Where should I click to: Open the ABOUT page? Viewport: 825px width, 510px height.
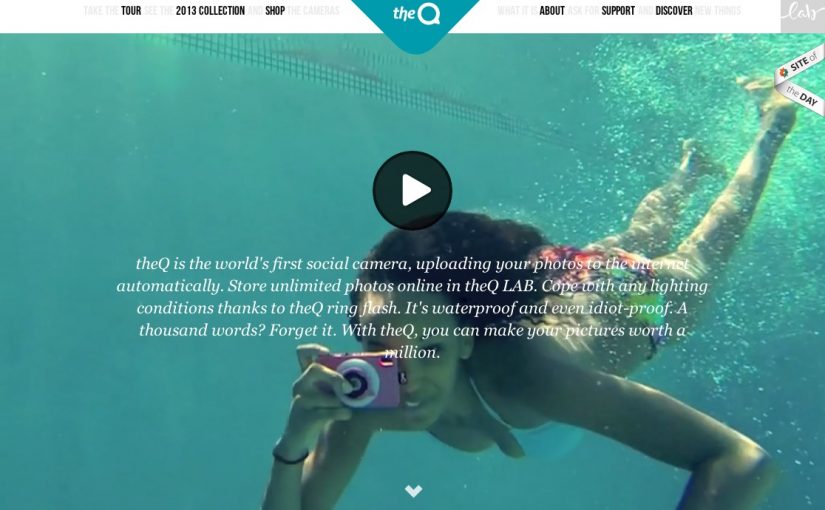552,11
